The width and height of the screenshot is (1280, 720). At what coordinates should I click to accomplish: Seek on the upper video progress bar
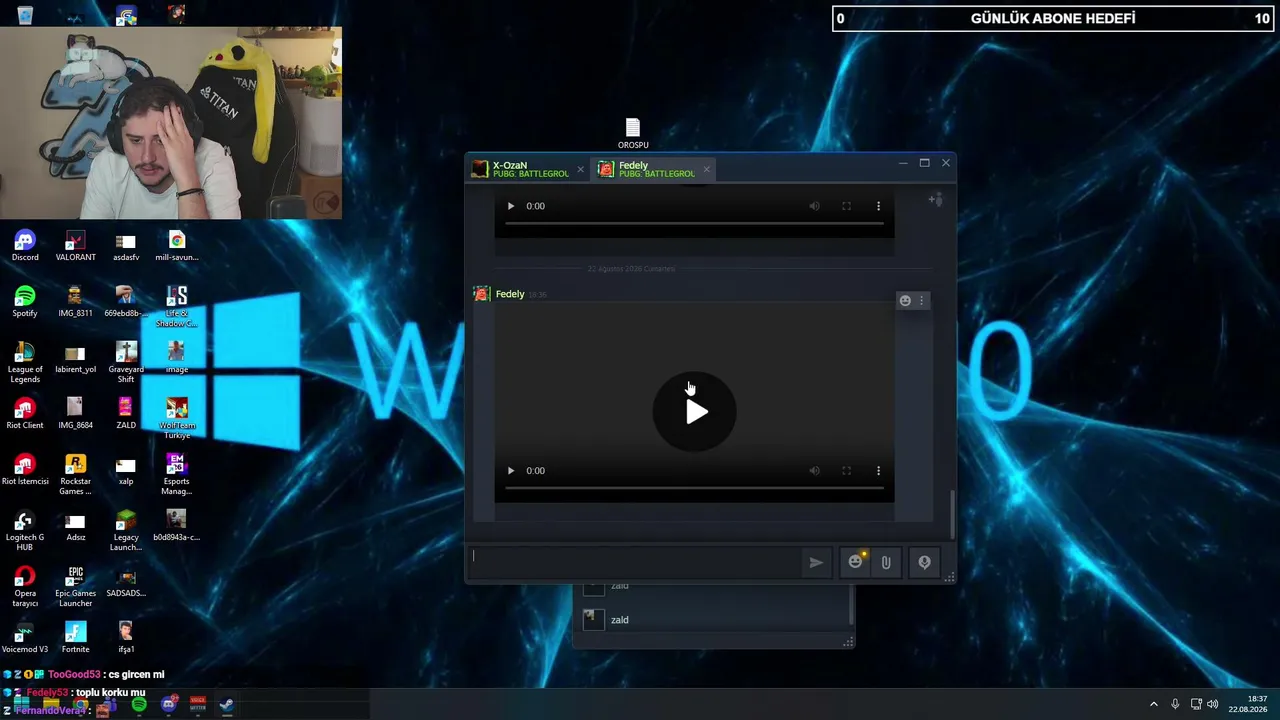tap(694, 223)
